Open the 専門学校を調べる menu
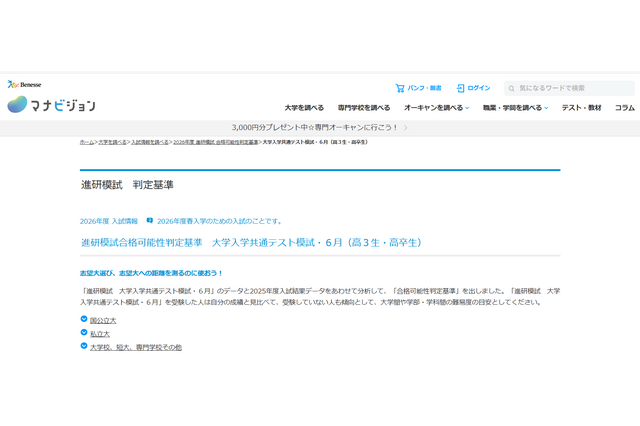 364,108
